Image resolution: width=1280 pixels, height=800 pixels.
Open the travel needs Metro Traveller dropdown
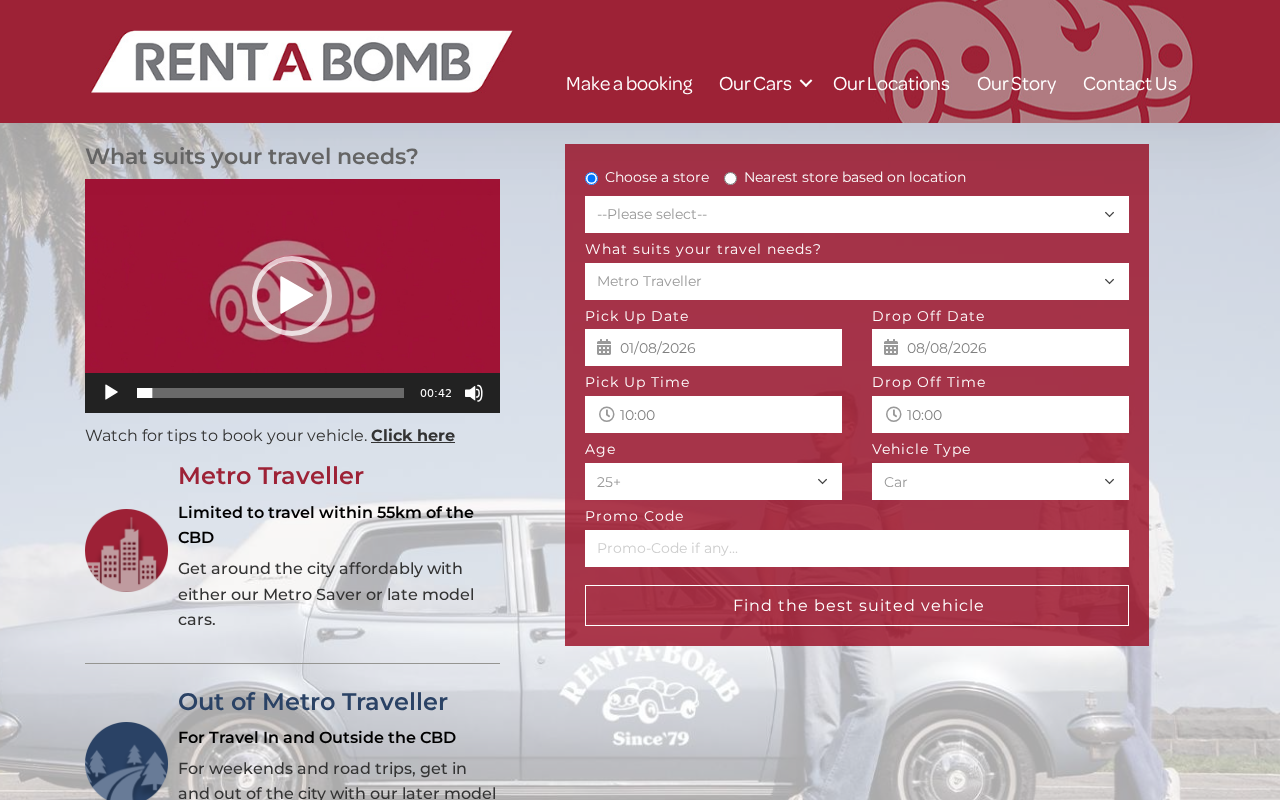point(857,281)
